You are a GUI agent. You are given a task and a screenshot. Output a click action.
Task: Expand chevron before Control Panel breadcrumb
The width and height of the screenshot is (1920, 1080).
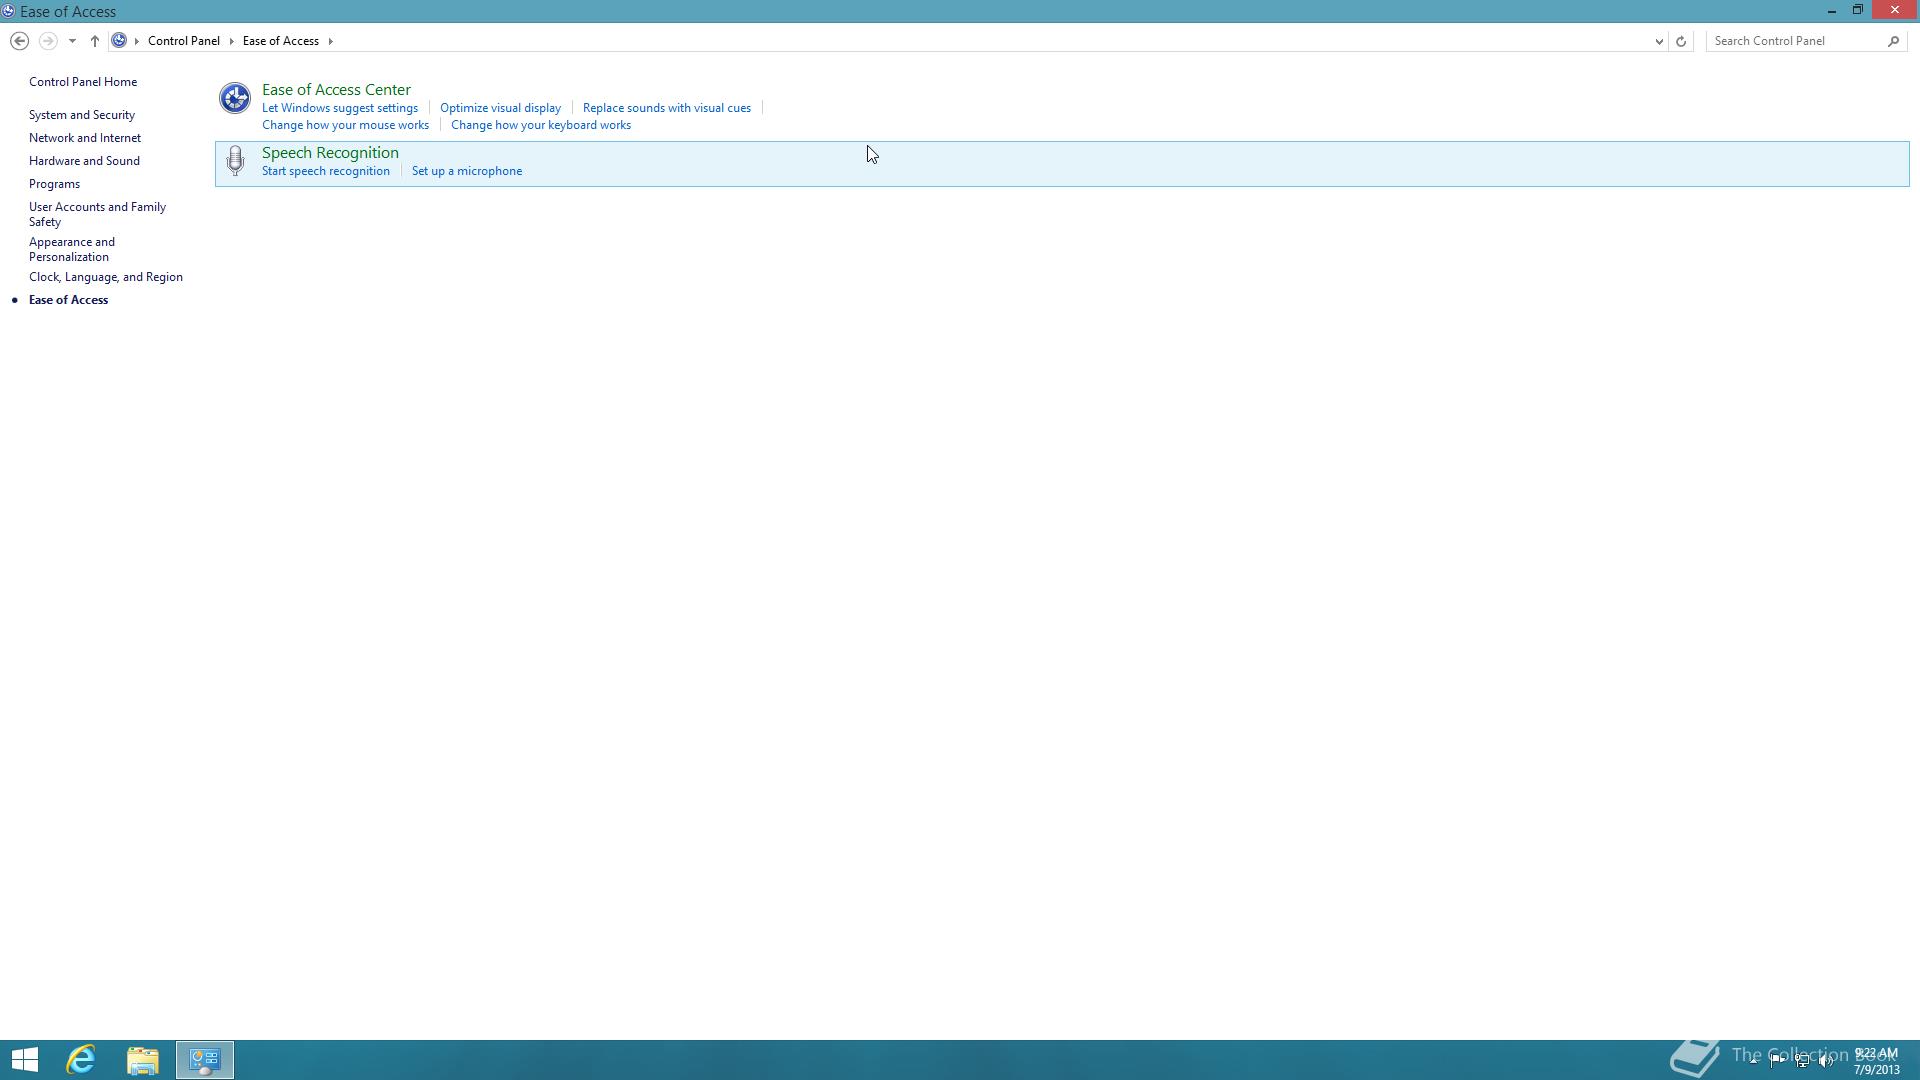point(137,41)
